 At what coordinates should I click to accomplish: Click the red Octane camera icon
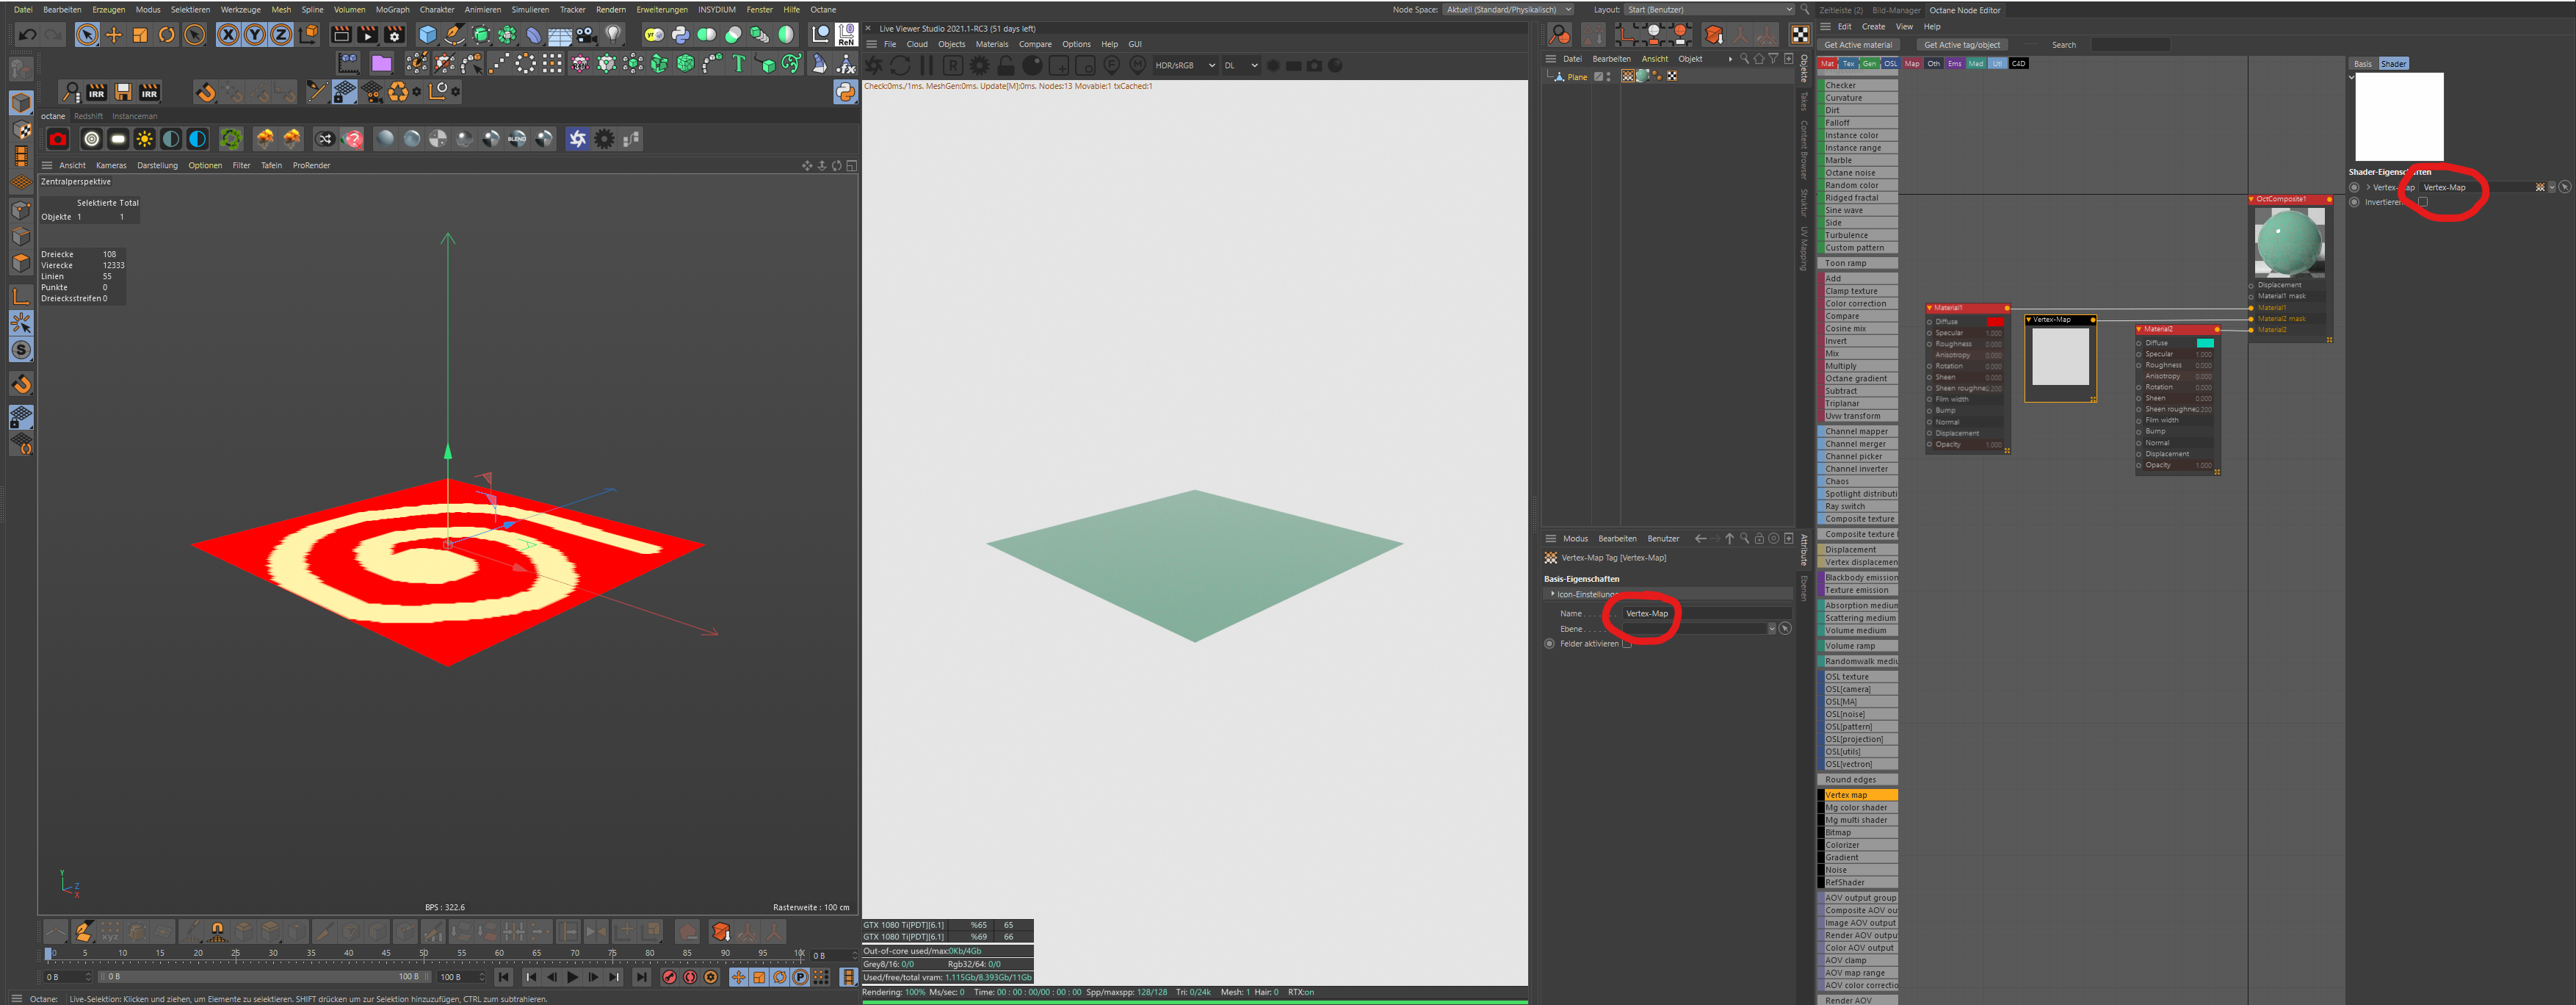(x=58, y=139)
